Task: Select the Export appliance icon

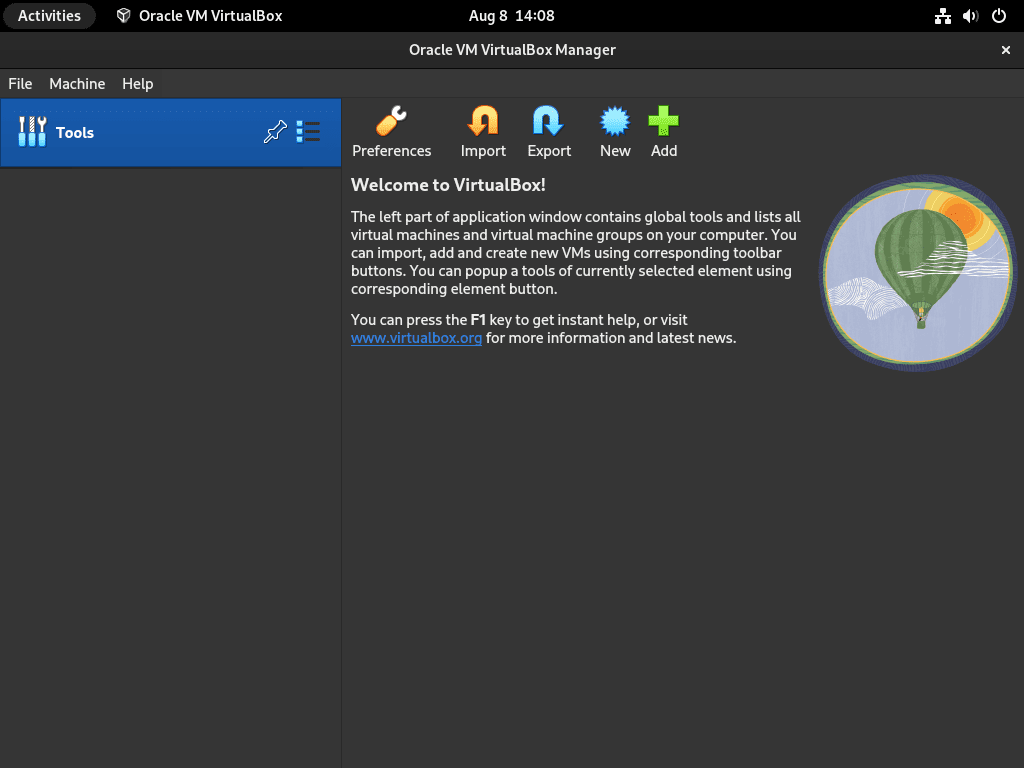Action: [x=548, y=130]
